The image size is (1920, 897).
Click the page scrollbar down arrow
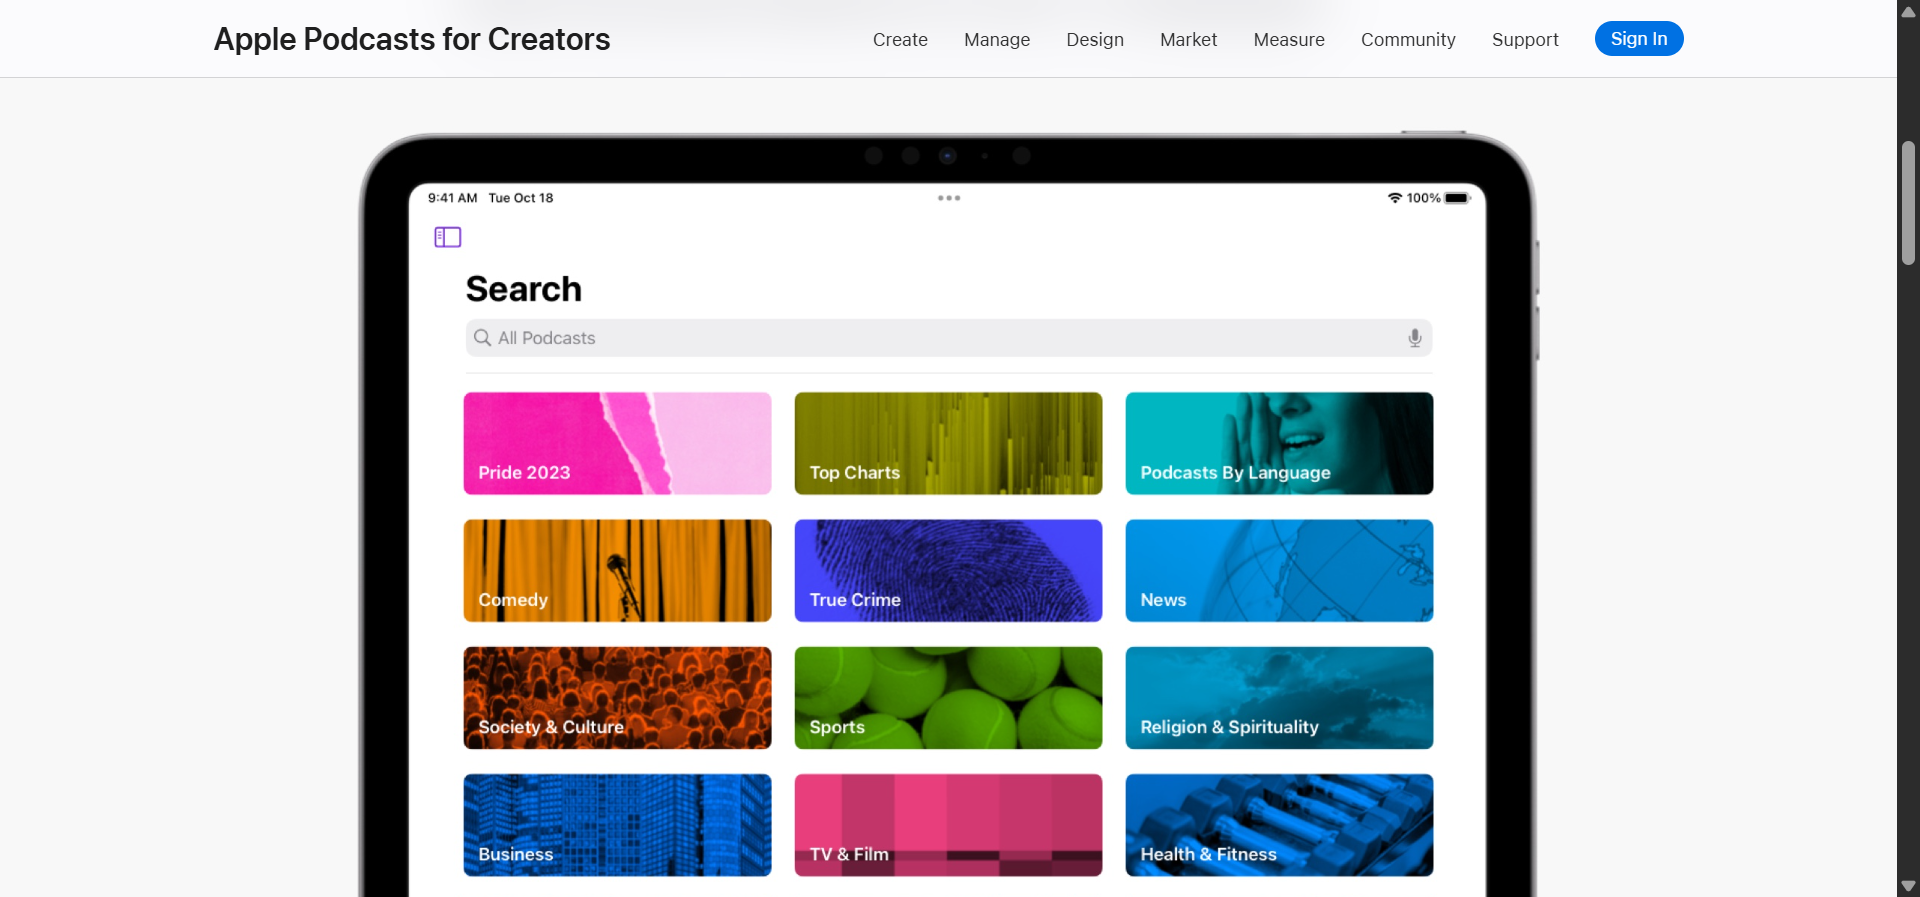(x=1908, y=886)
